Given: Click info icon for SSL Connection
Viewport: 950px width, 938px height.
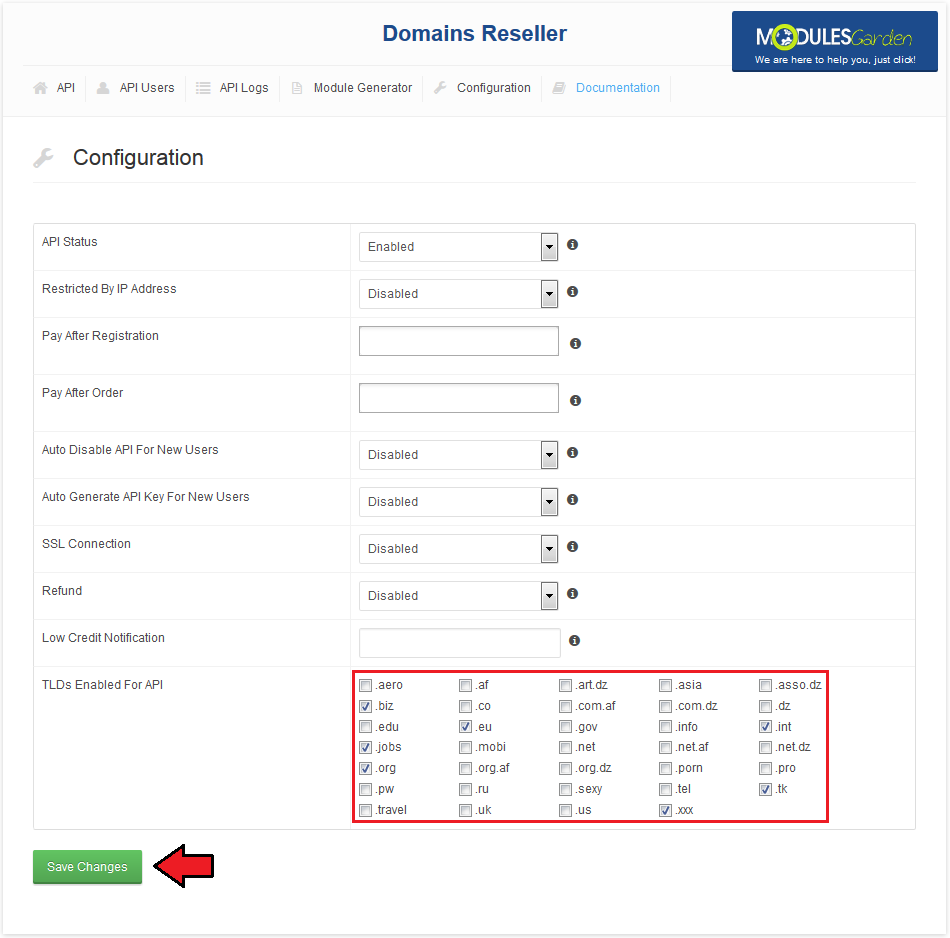Looking at the screenshot, I should point(573,547).
